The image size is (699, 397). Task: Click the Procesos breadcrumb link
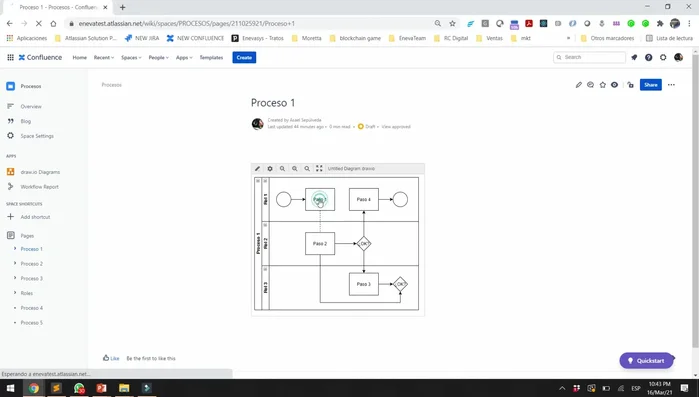pyautogui.click(x=111, y=85)
